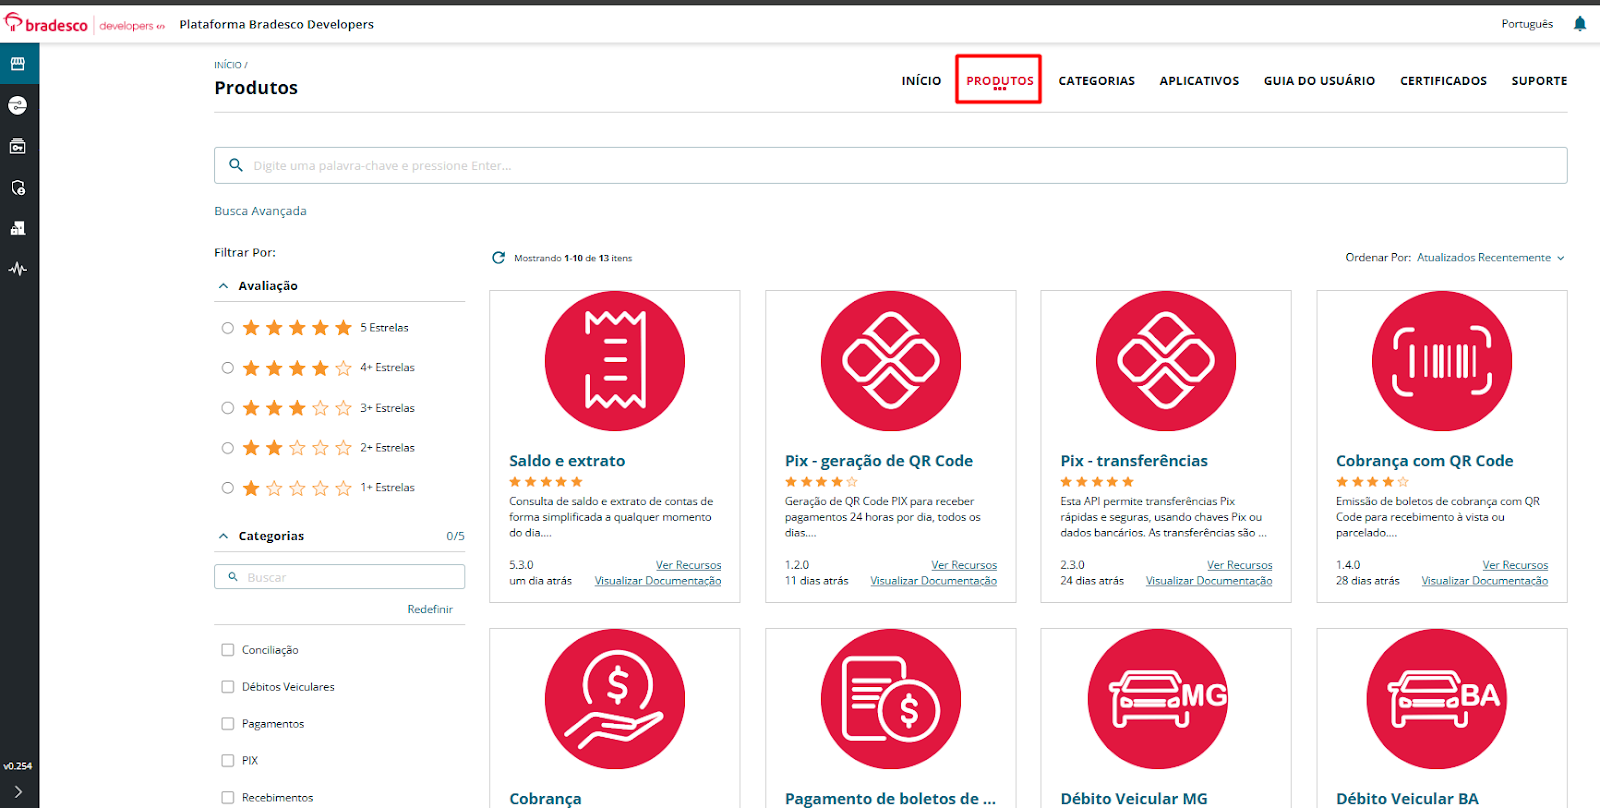Click Ver Recursos for Pix - geração de QR Code
This screenshot has width=1600, height=808.
tap(964, 565)
